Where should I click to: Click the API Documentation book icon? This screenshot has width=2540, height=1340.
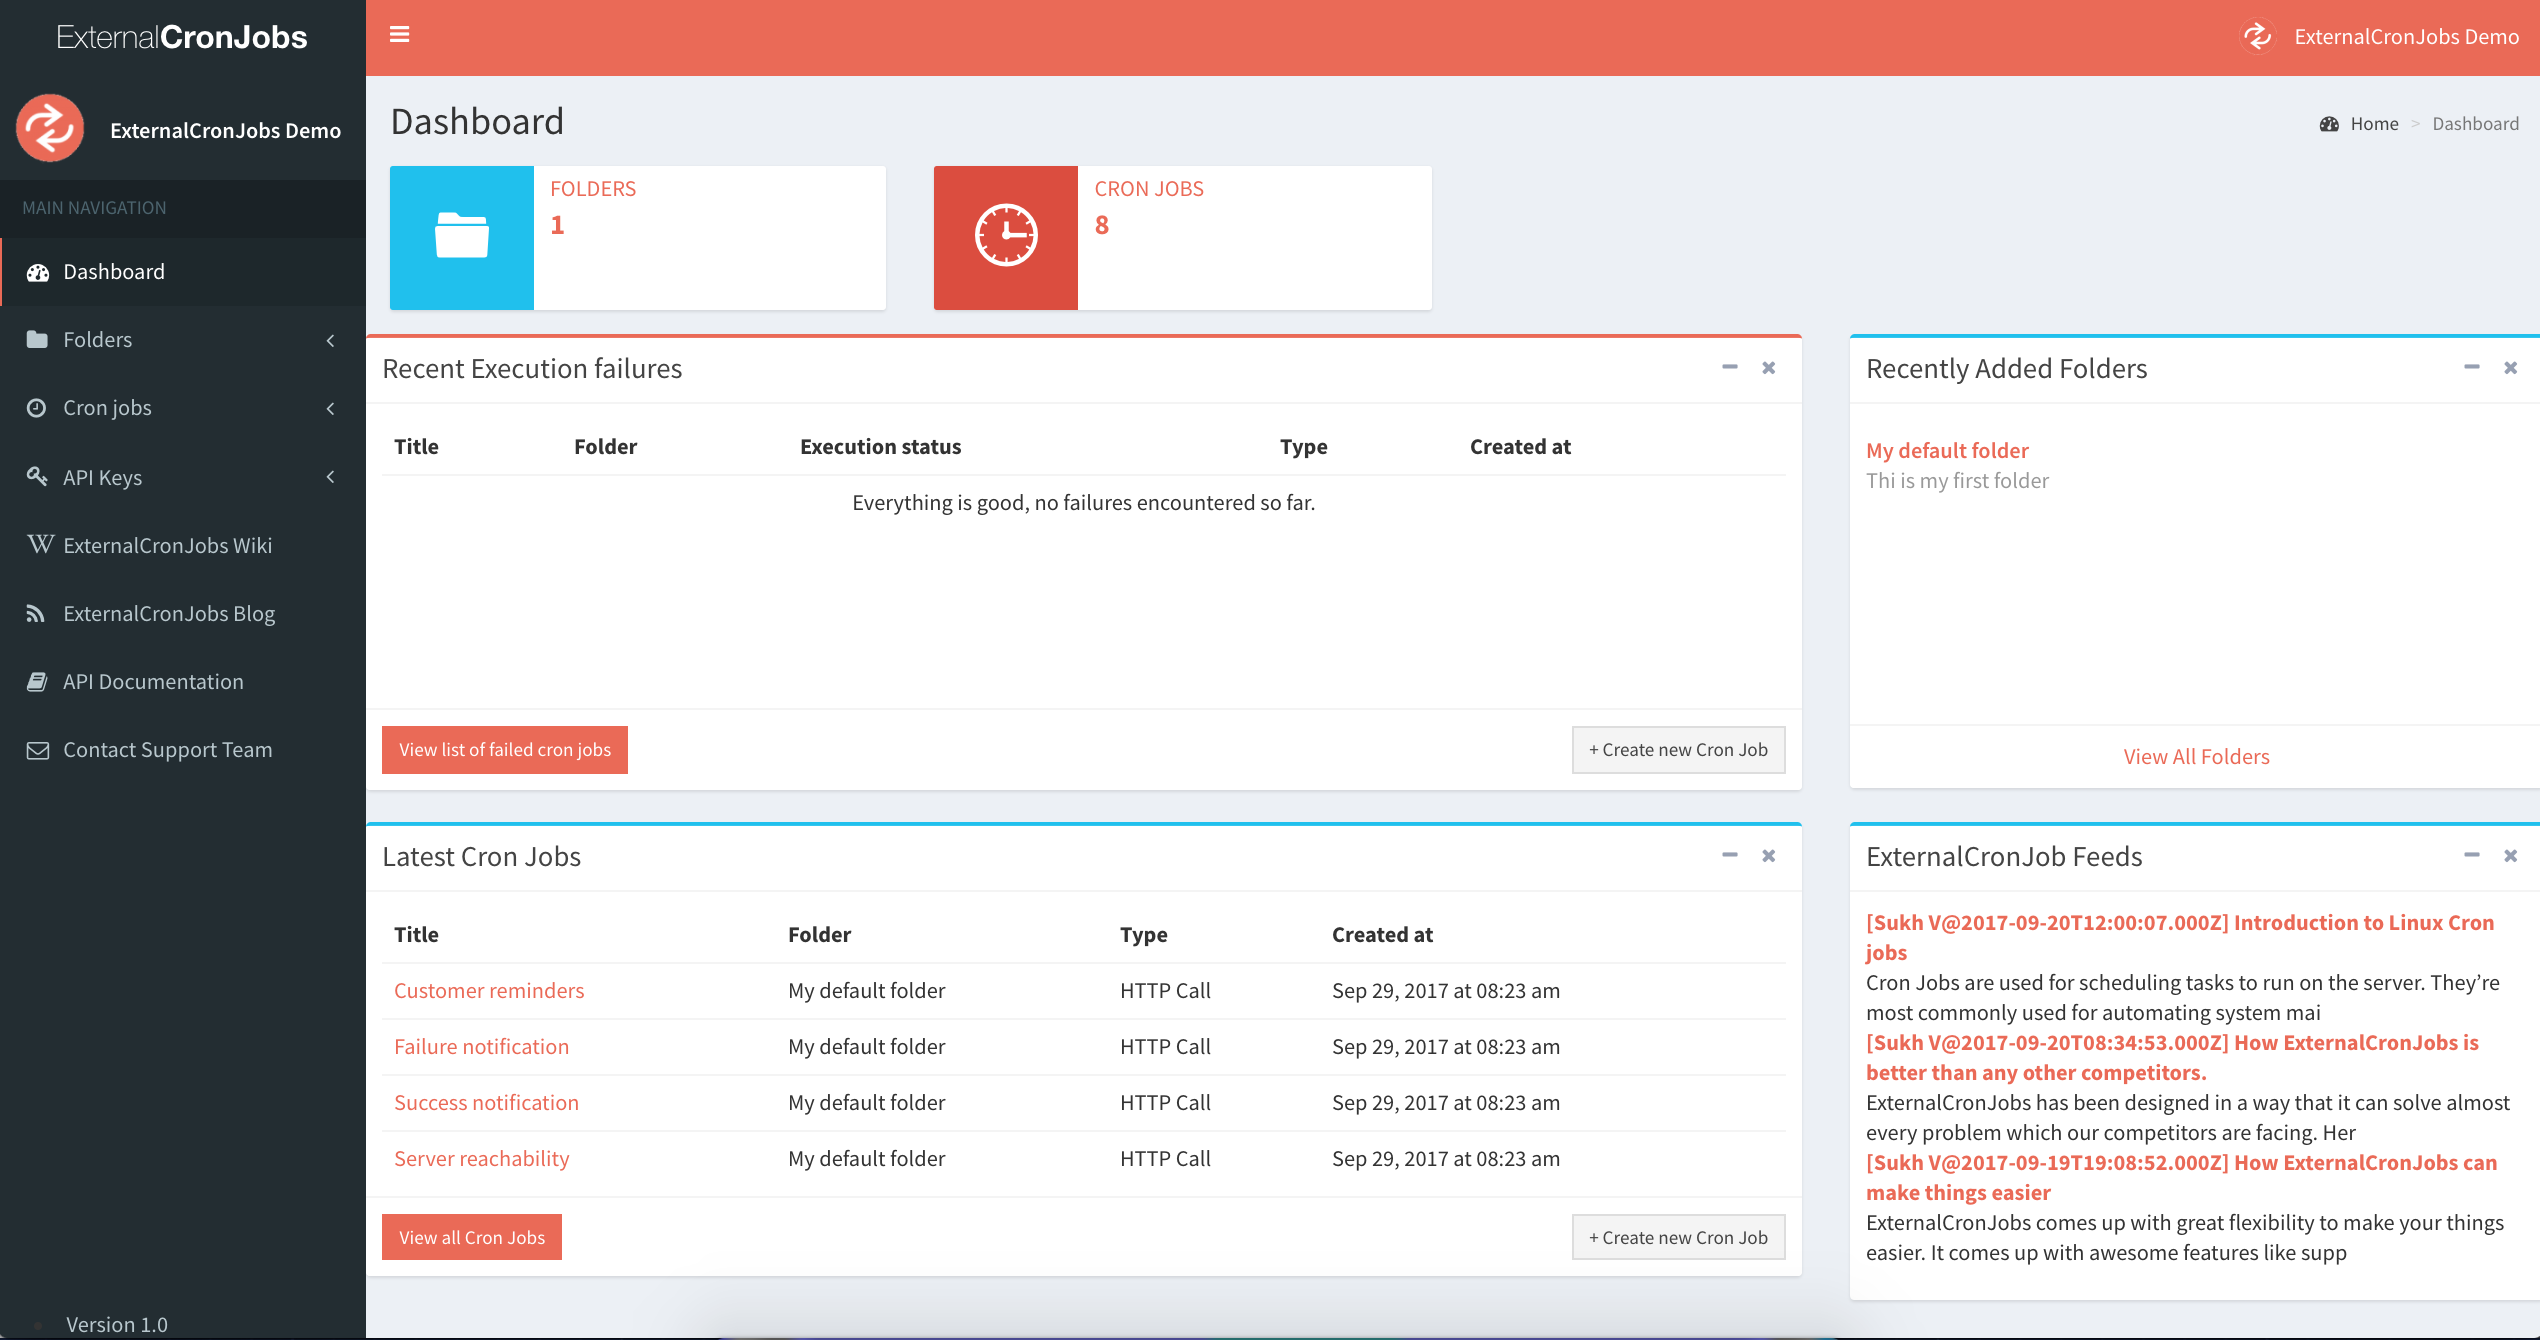[37, 682]
